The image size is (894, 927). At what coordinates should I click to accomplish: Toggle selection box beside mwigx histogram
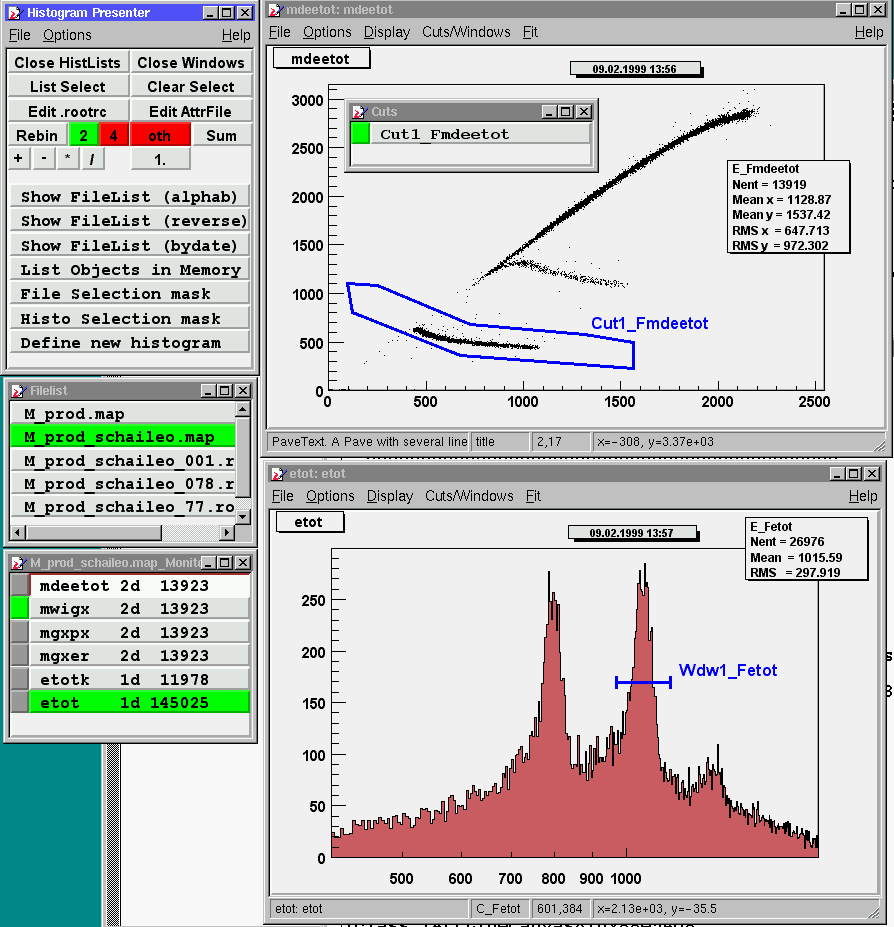pos(19,608)
